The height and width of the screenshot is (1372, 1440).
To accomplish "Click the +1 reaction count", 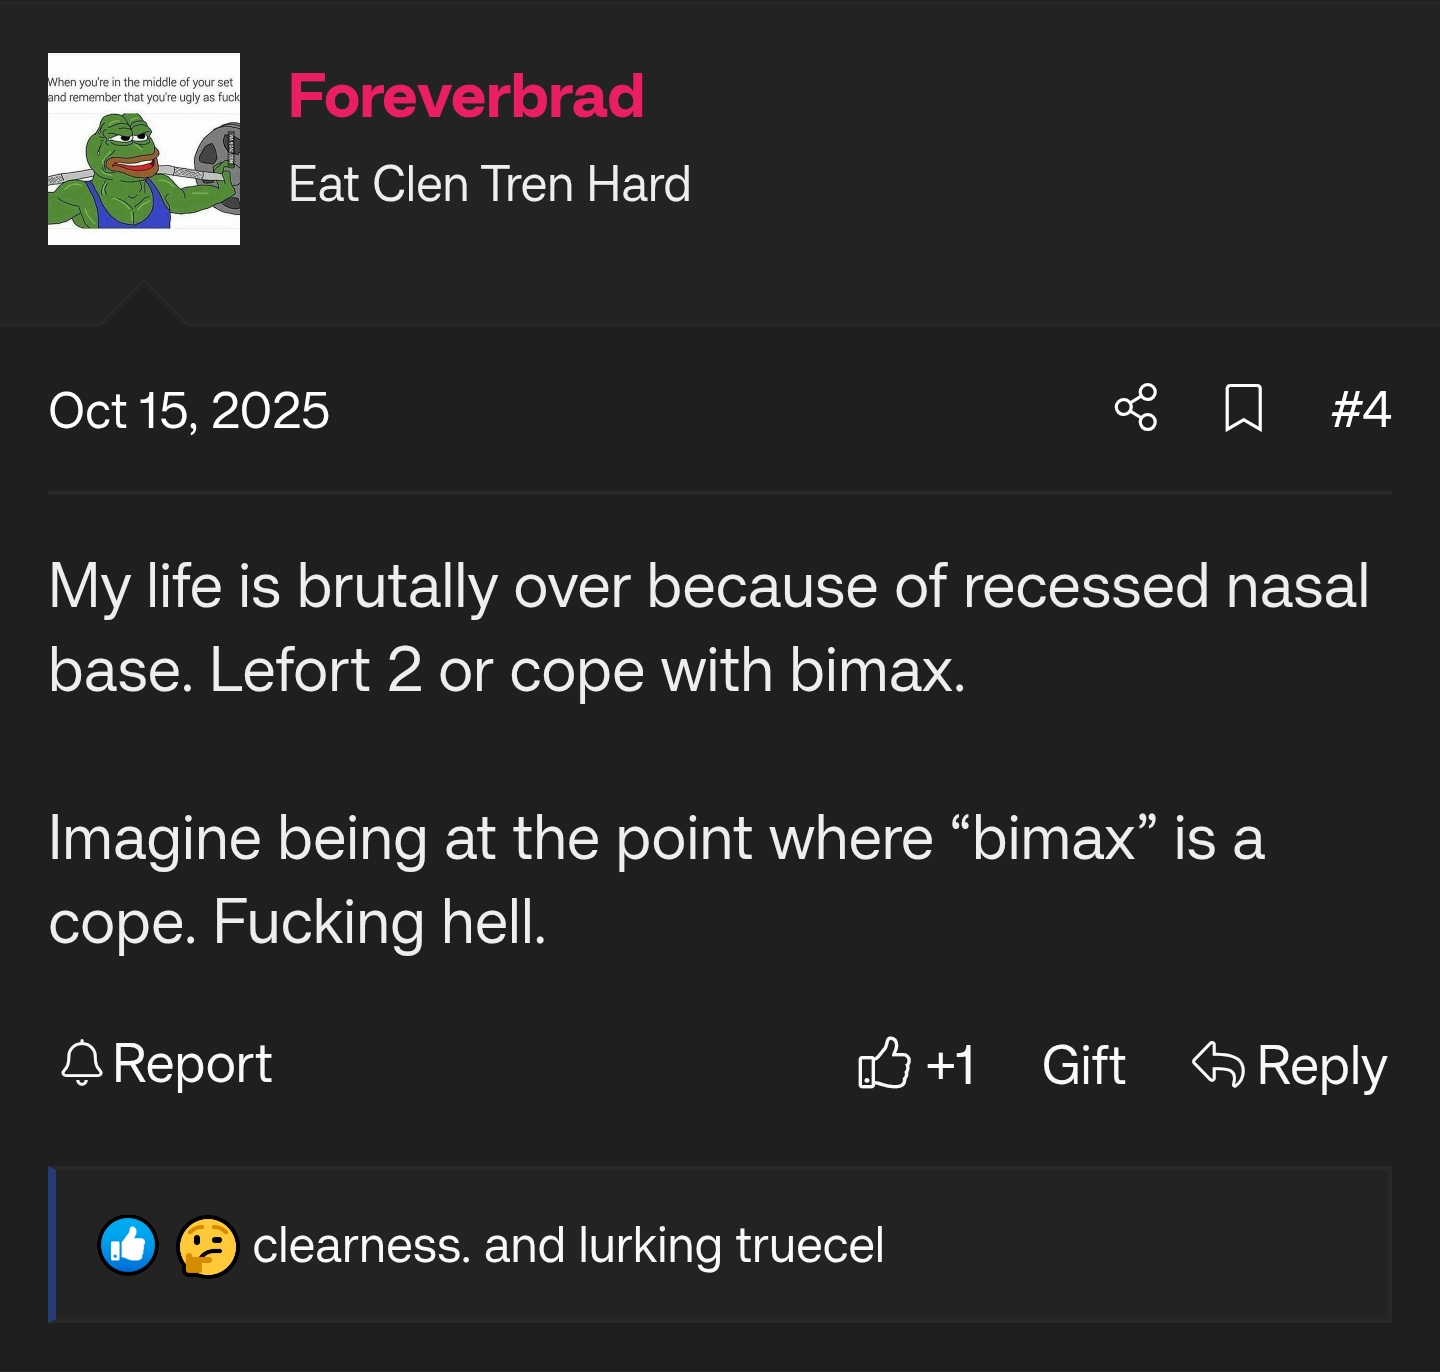I will [x=950, y=1063].
